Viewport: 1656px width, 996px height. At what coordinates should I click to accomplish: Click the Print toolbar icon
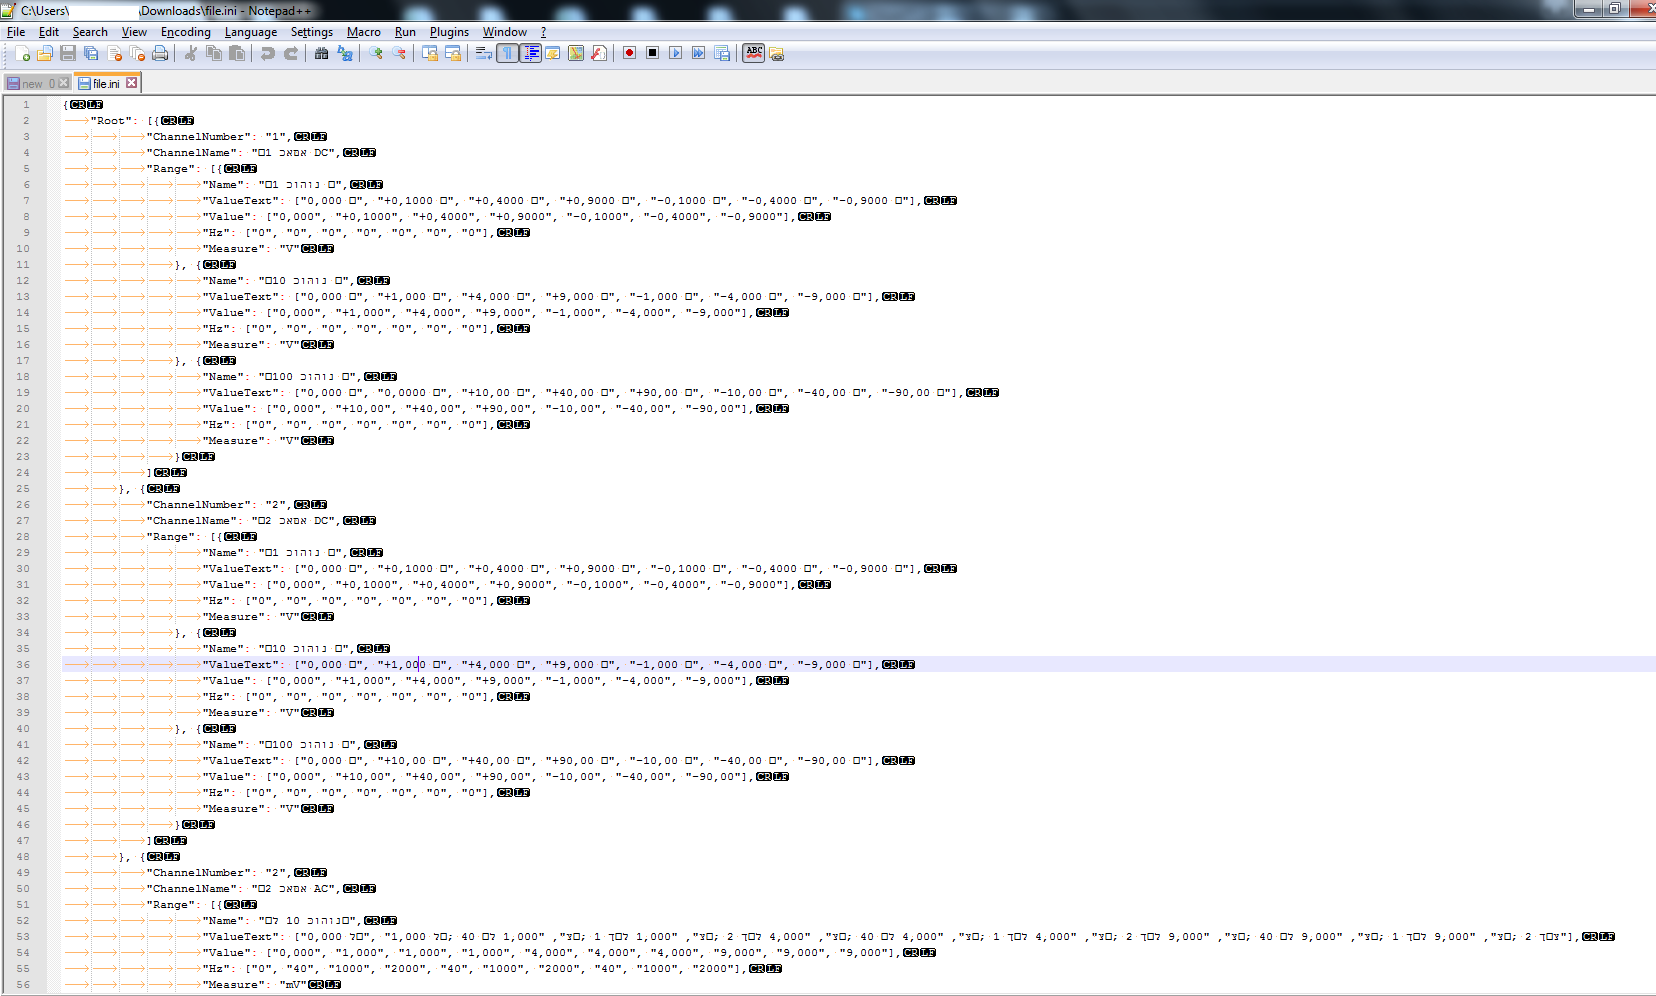tap(159, 53)
